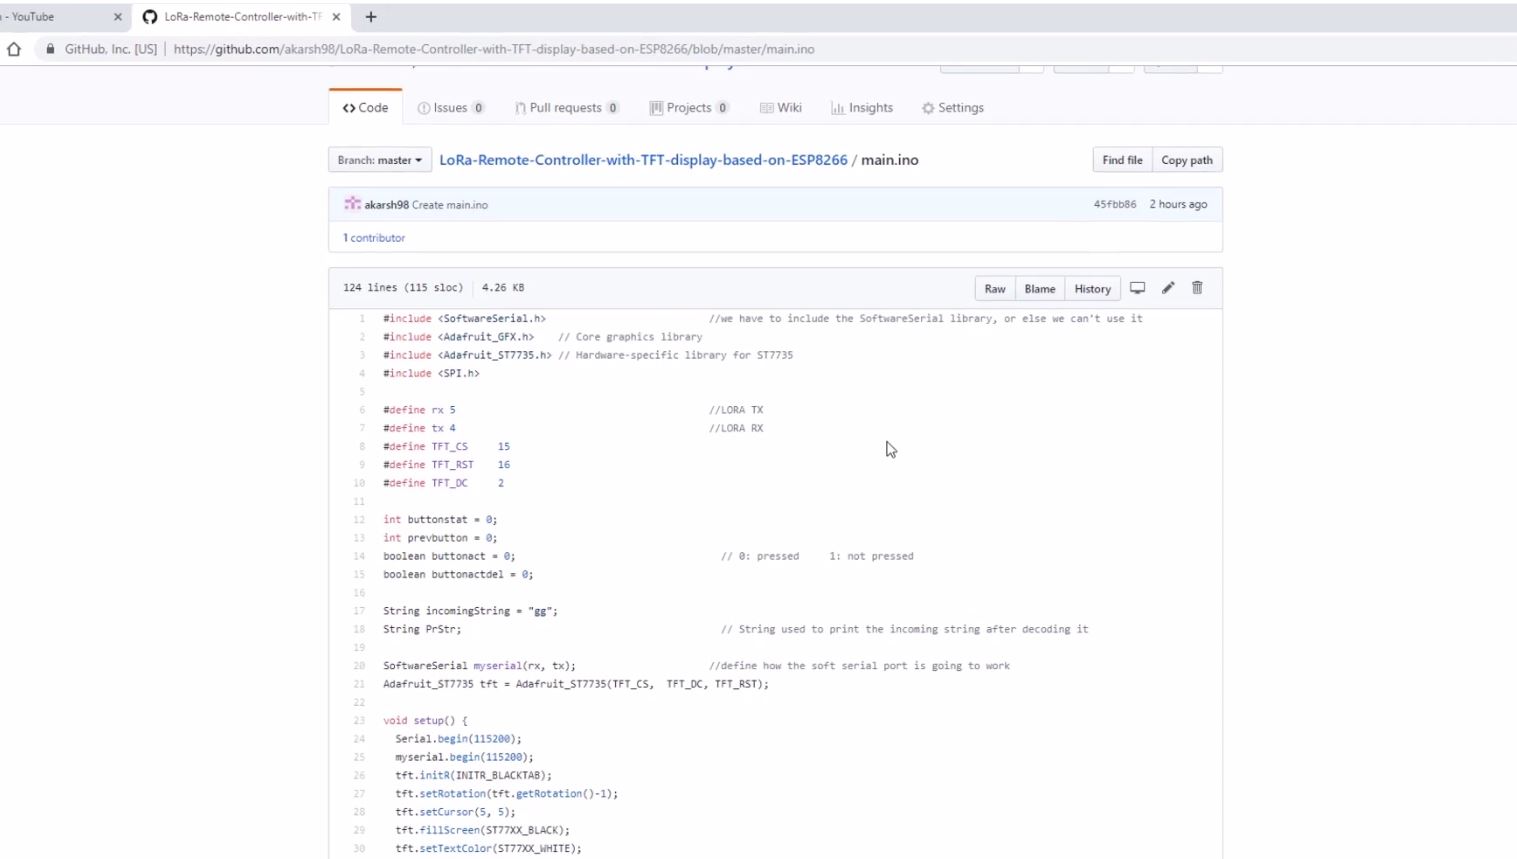Open repository Settings tab
Viewport: 1517px width, 859px height.
click(x=953, y=108)
